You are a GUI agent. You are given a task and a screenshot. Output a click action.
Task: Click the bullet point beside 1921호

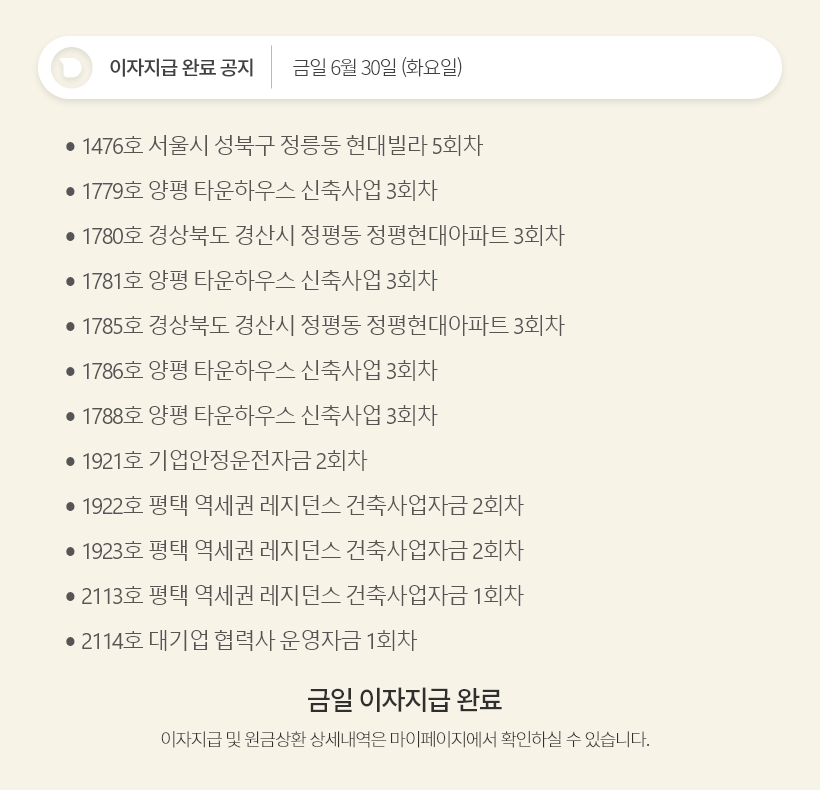click(x=70, y=462)
